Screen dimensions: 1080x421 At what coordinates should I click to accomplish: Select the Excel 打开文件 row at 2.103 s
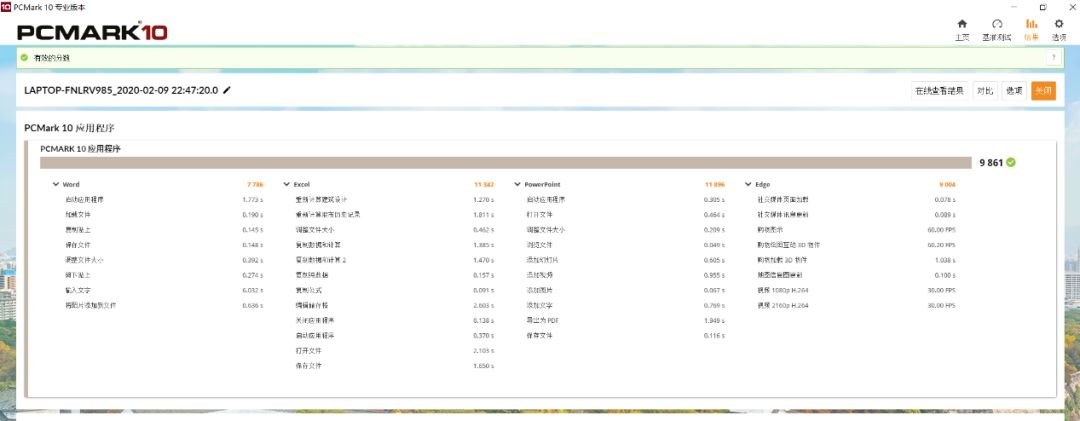point(394,351)
